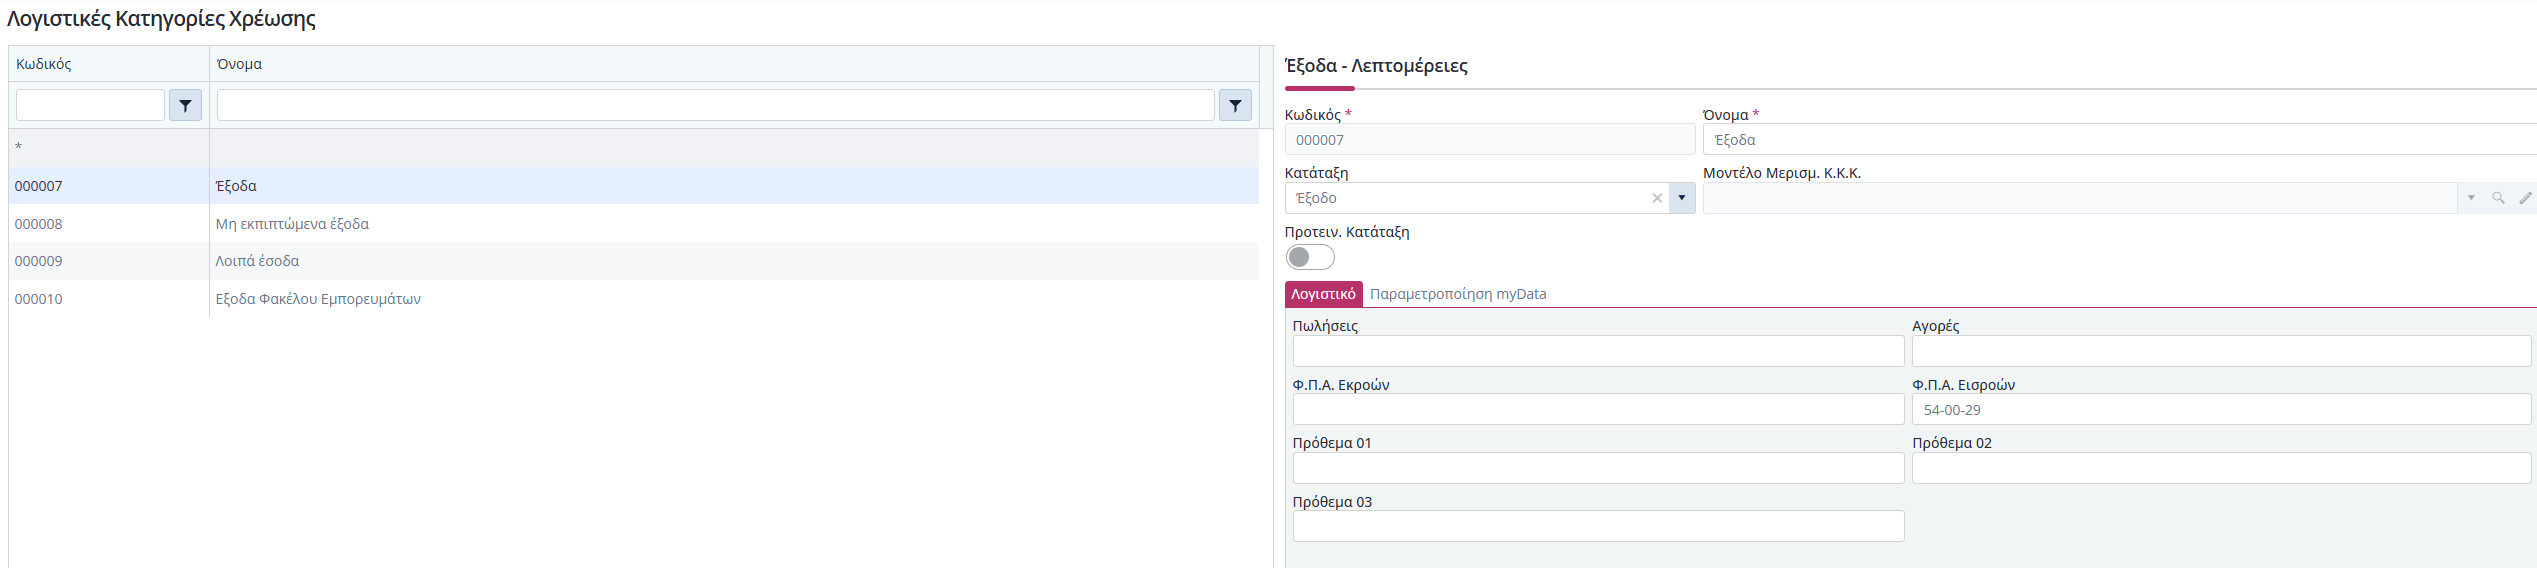Click the code cell 000010
Screen dimensions: 2537x568
(x=109, y=299)
